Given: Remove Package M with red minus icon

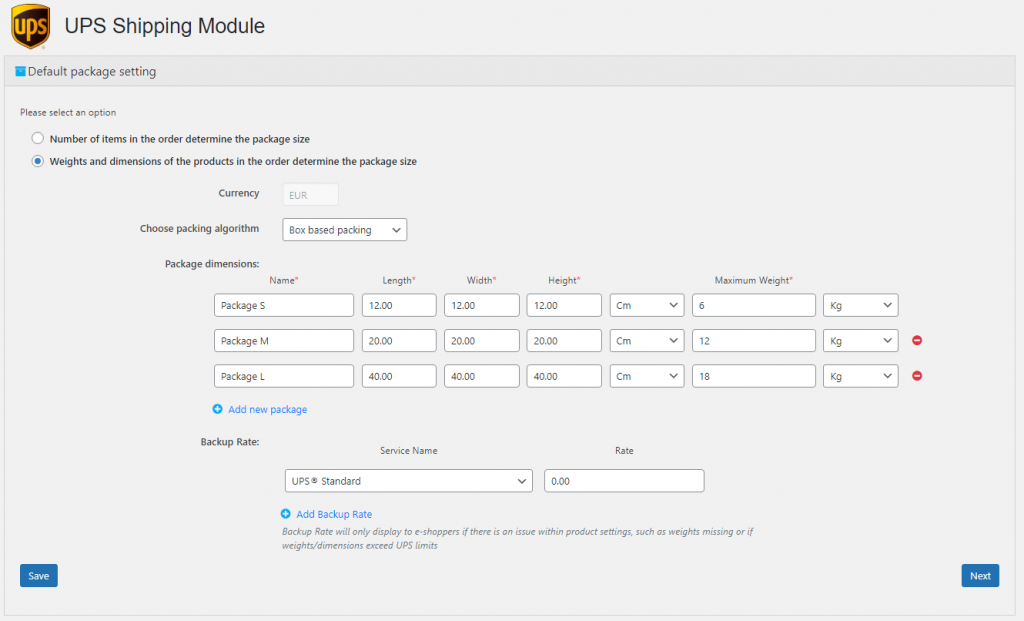Looking at the screenshot, I should click(917, 340).
